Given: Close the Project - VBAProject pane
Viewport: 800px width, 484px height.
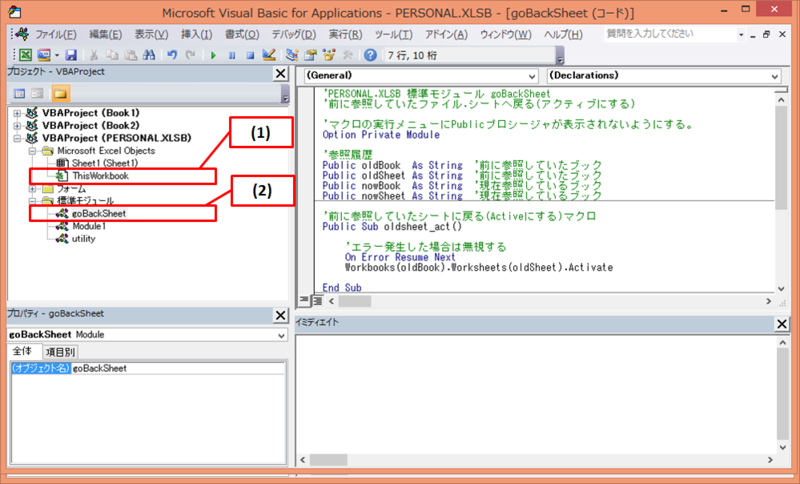Looking at the screenshot, I should coord(281,73).
